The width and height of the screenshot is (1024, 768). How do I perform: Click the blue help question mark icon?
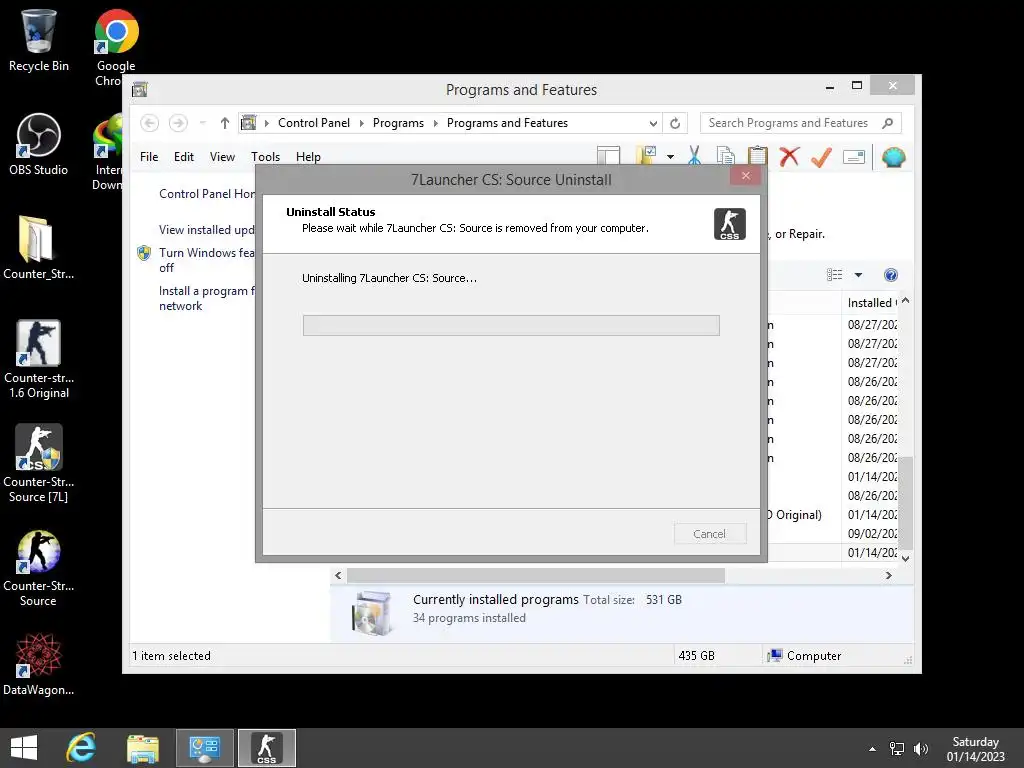(x=891, y=275)
